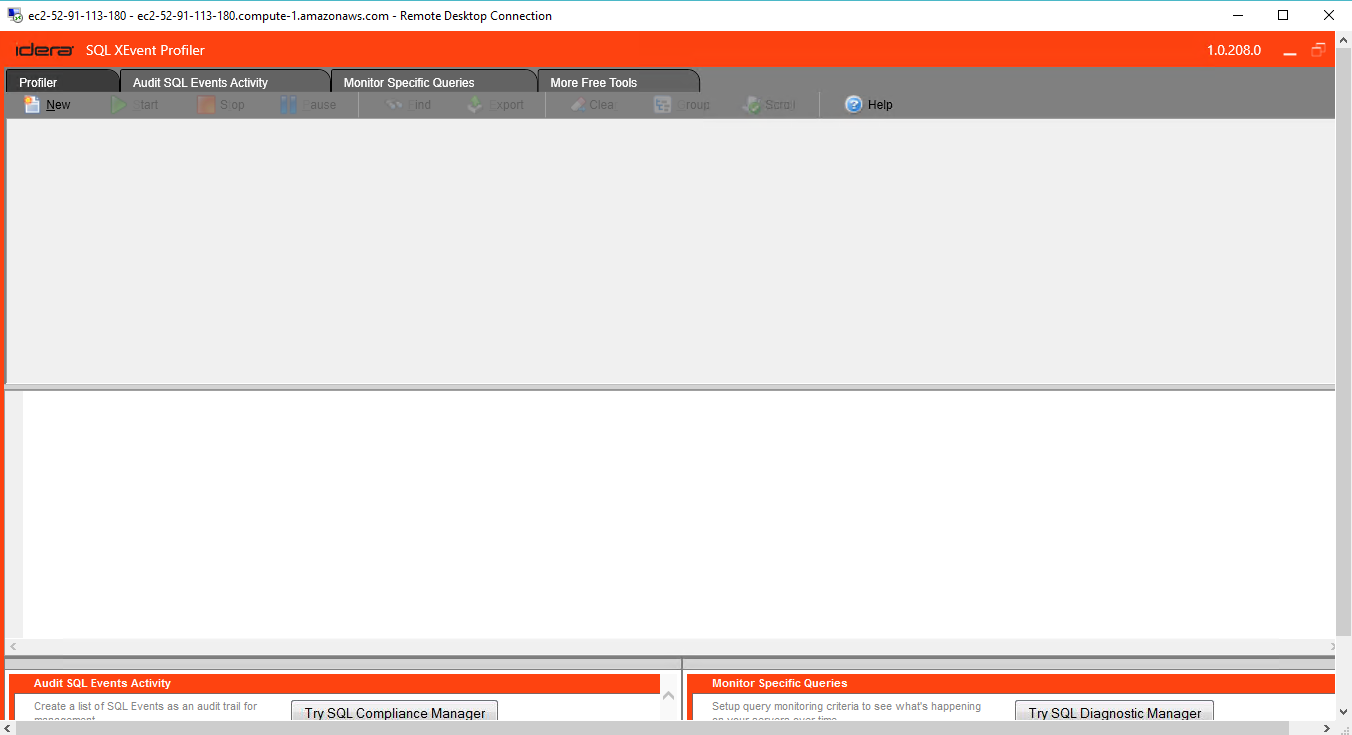The image size is (1352, 735).
Task: Go to the More Free Tools tab
Action: 593,83
